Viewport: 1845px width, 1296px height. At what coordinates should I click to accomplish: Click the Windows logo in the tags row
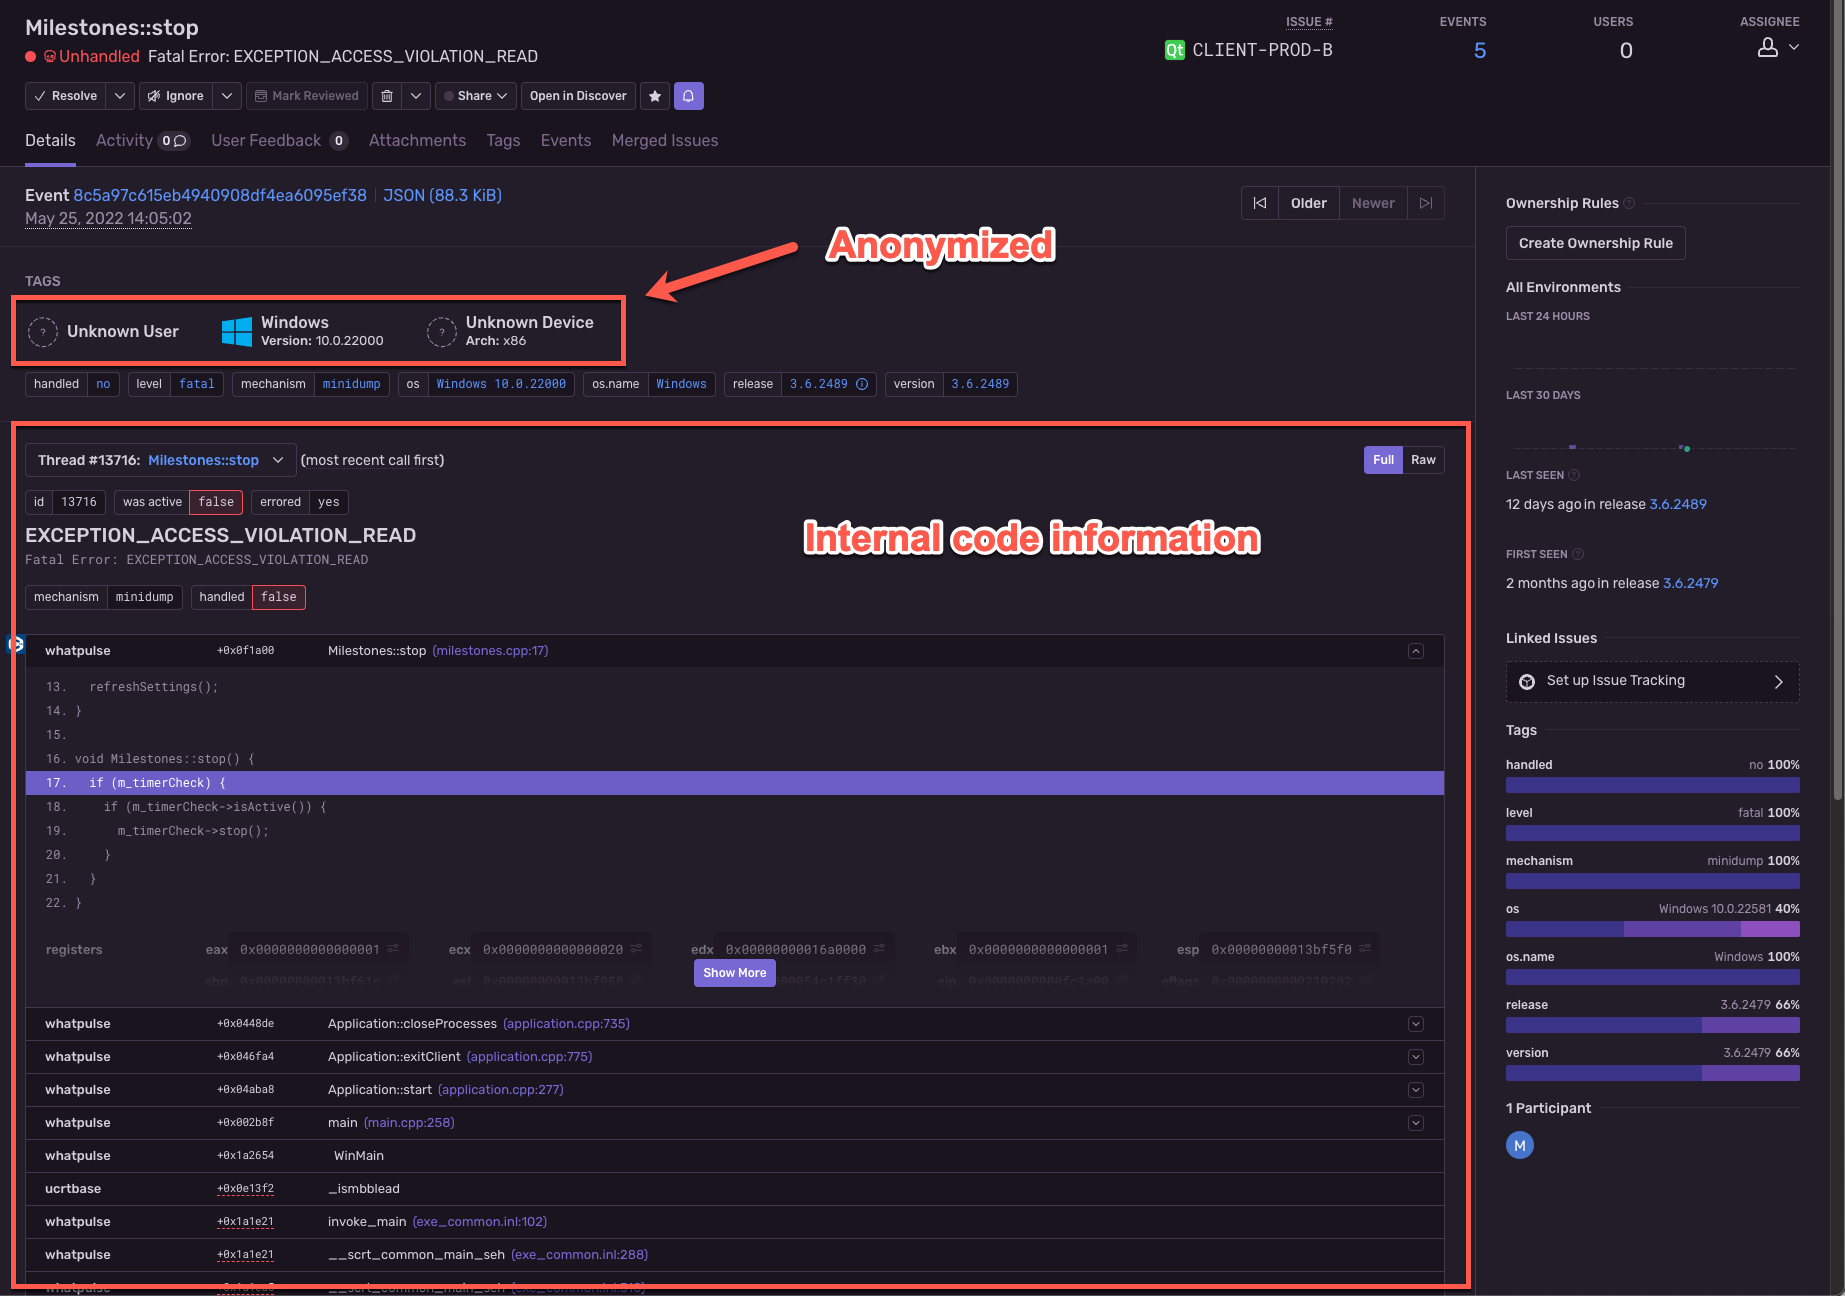(236, 330)
